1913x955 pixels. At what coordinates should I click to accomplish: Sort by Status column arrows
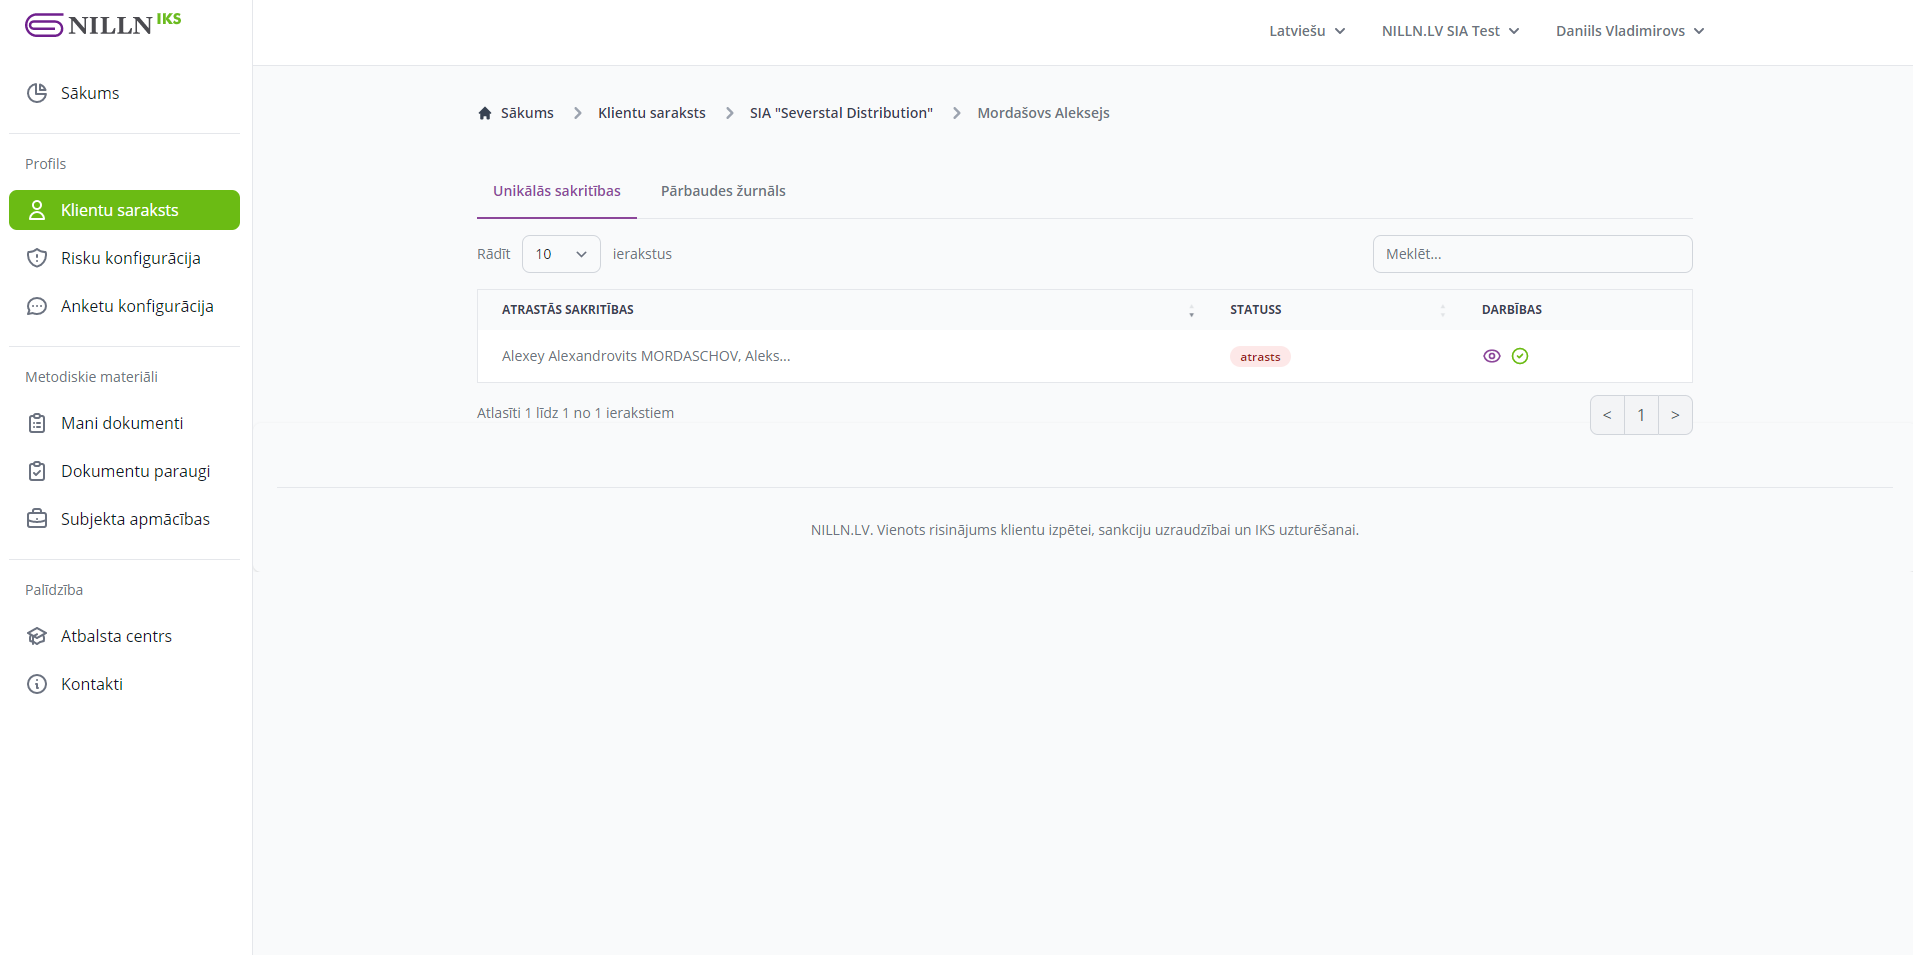(x=1442, y=311)
